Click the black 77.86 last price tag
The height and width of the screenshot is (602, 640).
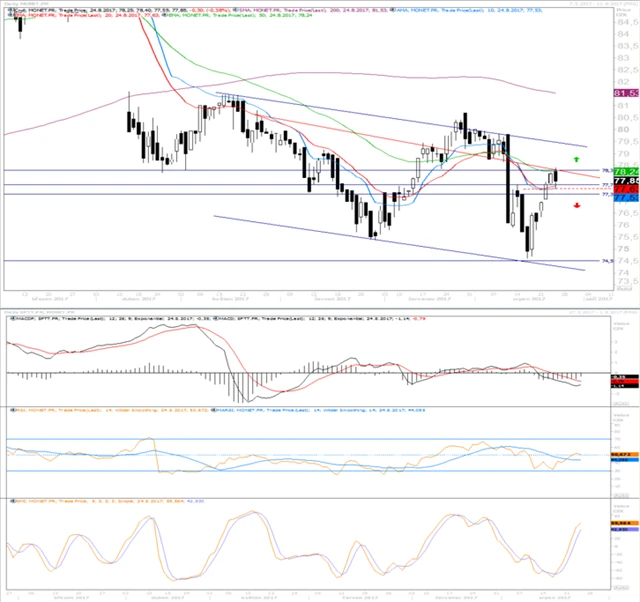tap(626, 181)
